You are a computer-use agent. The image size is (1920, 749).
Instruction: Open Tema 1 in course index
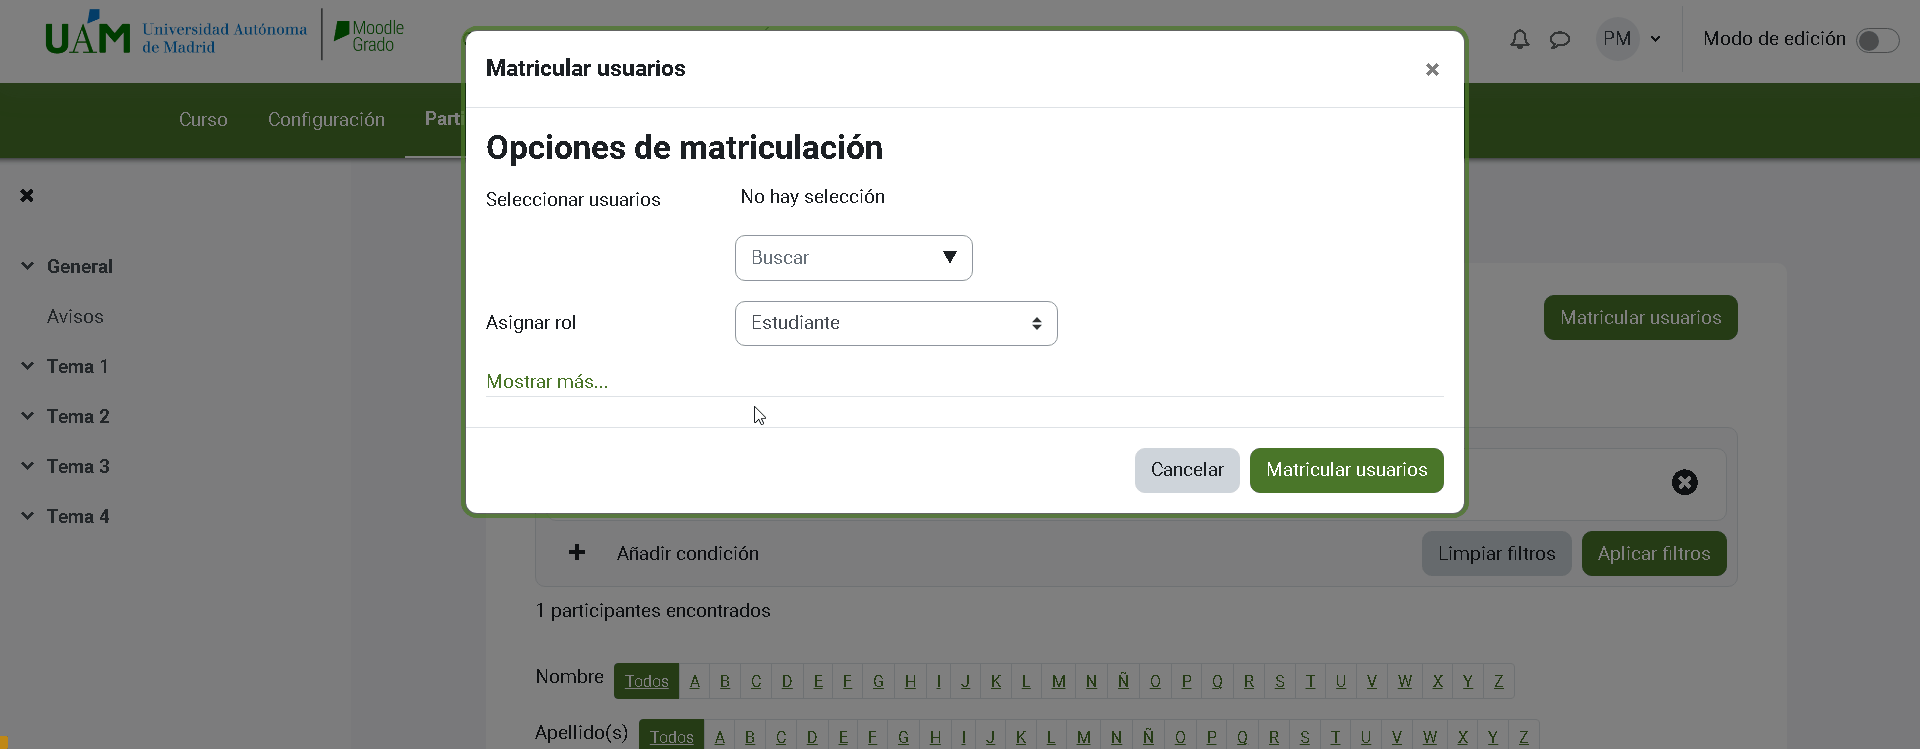click(77, 366)
